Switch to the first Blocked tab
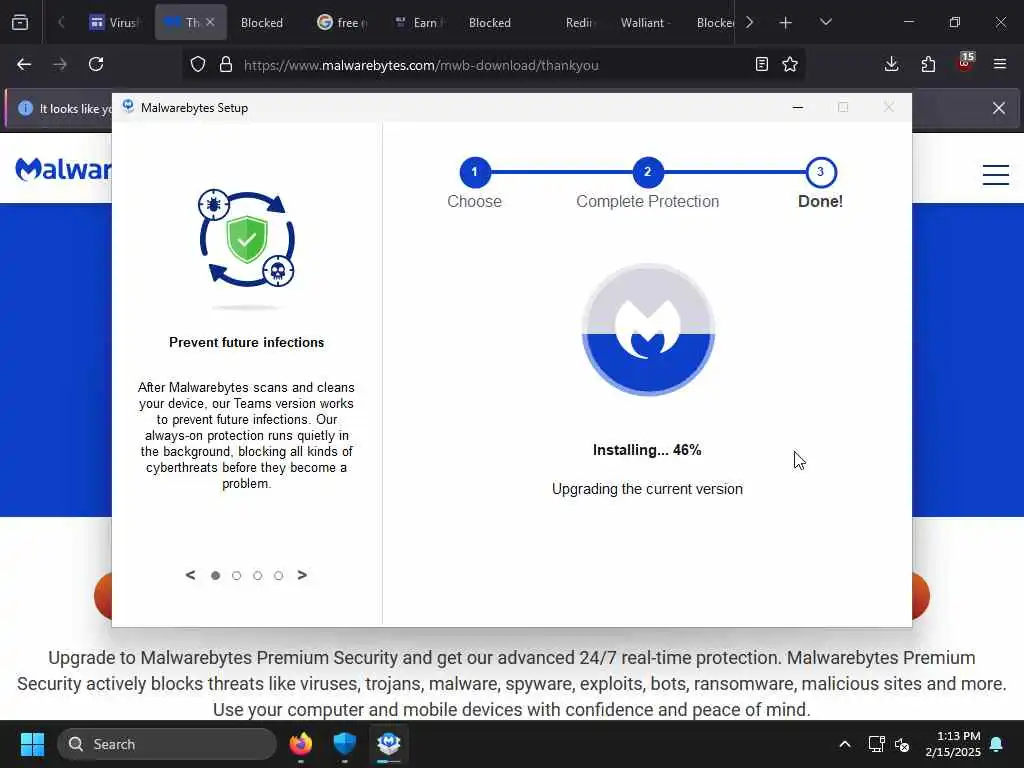The image size is (1024, 768). [x=262, y=22]
